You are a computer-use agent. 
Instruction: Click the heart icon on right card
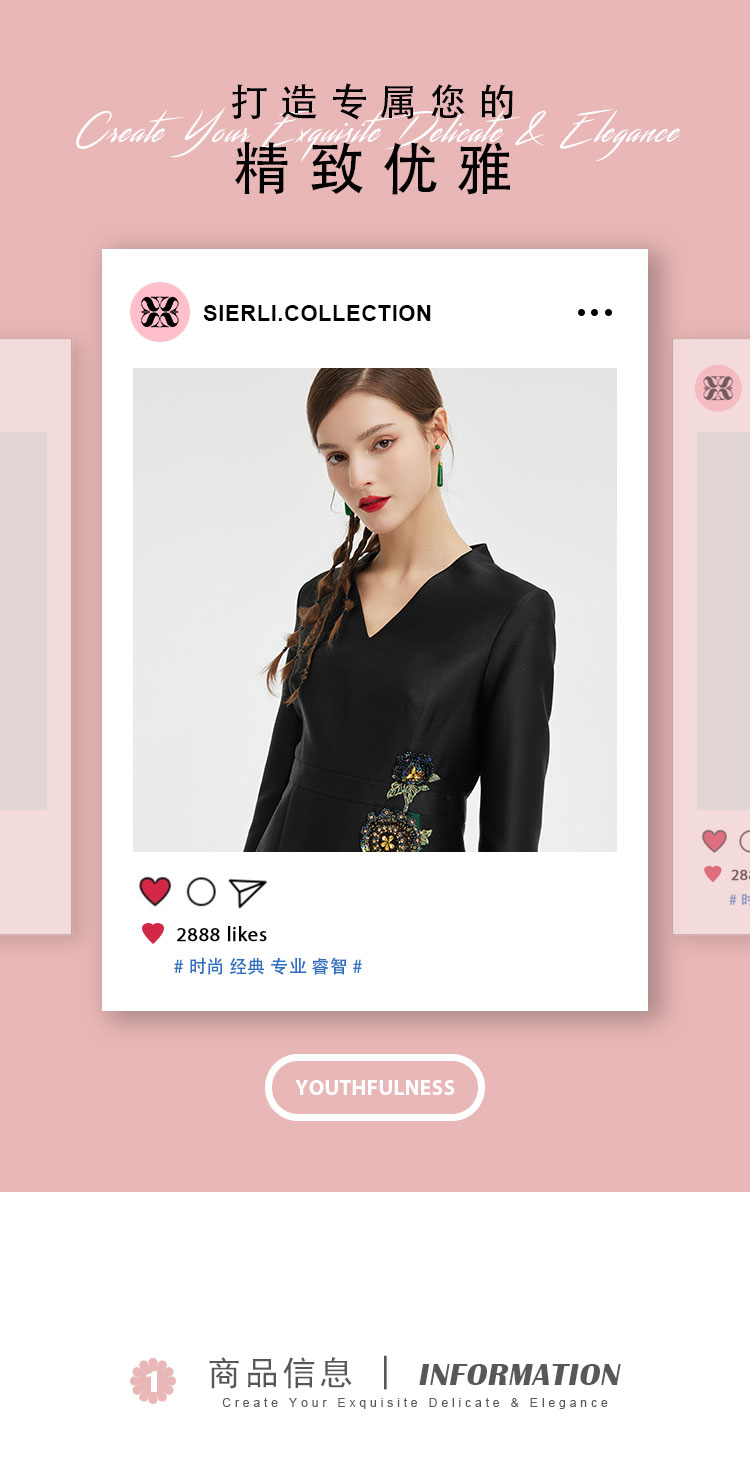click(714, 841)
